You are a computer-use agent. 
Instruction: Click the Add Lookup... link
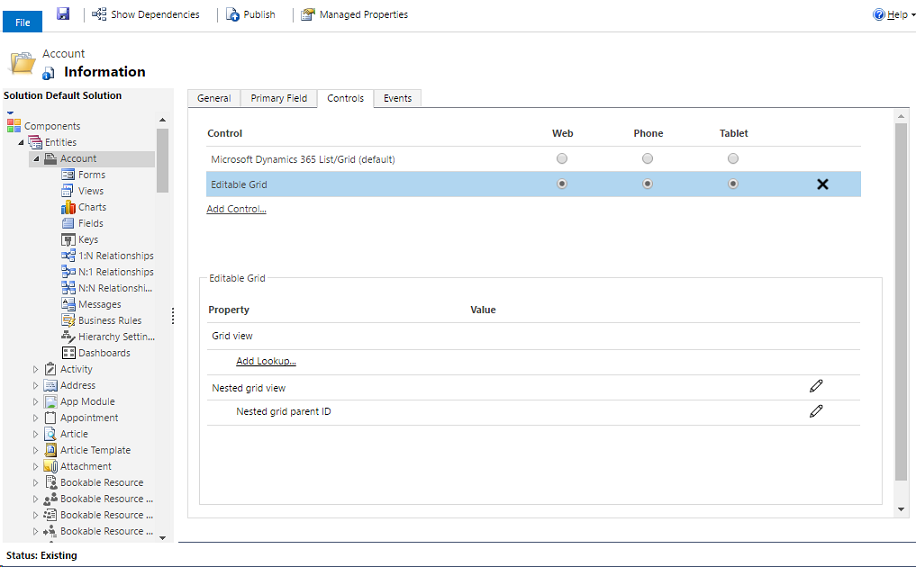266,361
